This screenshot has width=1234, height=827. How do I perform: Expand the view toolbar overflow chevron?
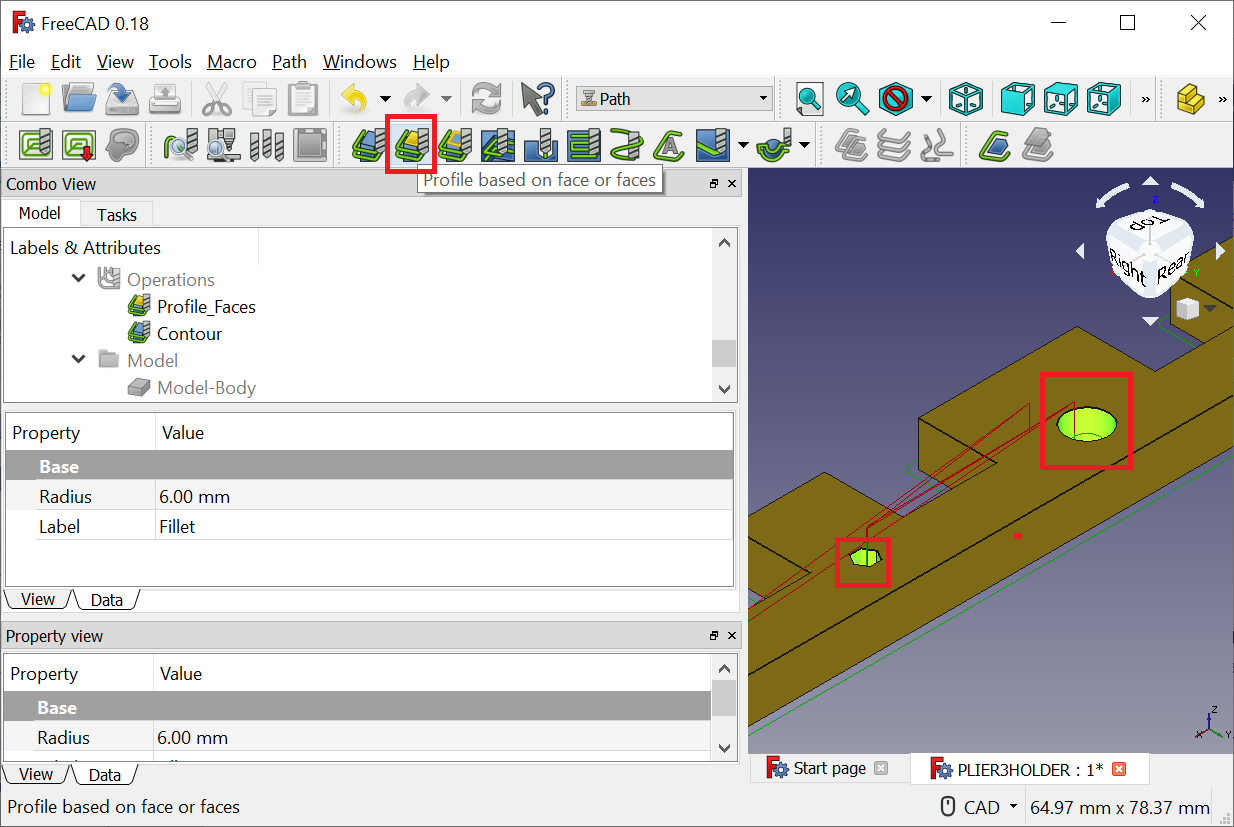[1146, 98]
